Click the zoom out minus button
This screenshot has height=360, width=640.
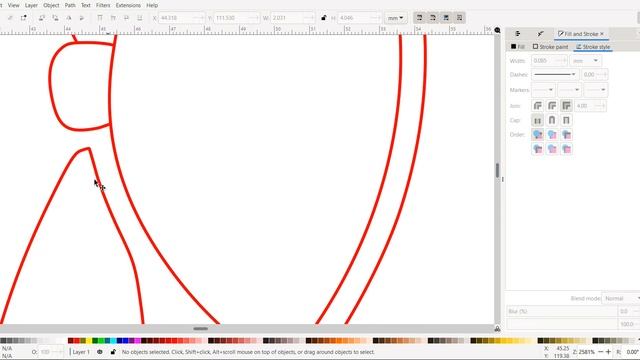pos(600,352)
